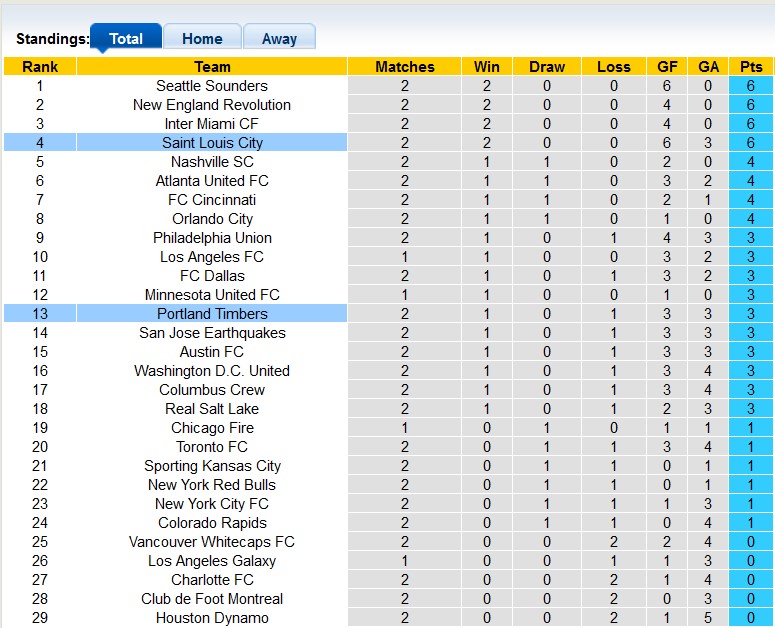
Task: Click on Inter Miami CF
Action: (212, 124)
